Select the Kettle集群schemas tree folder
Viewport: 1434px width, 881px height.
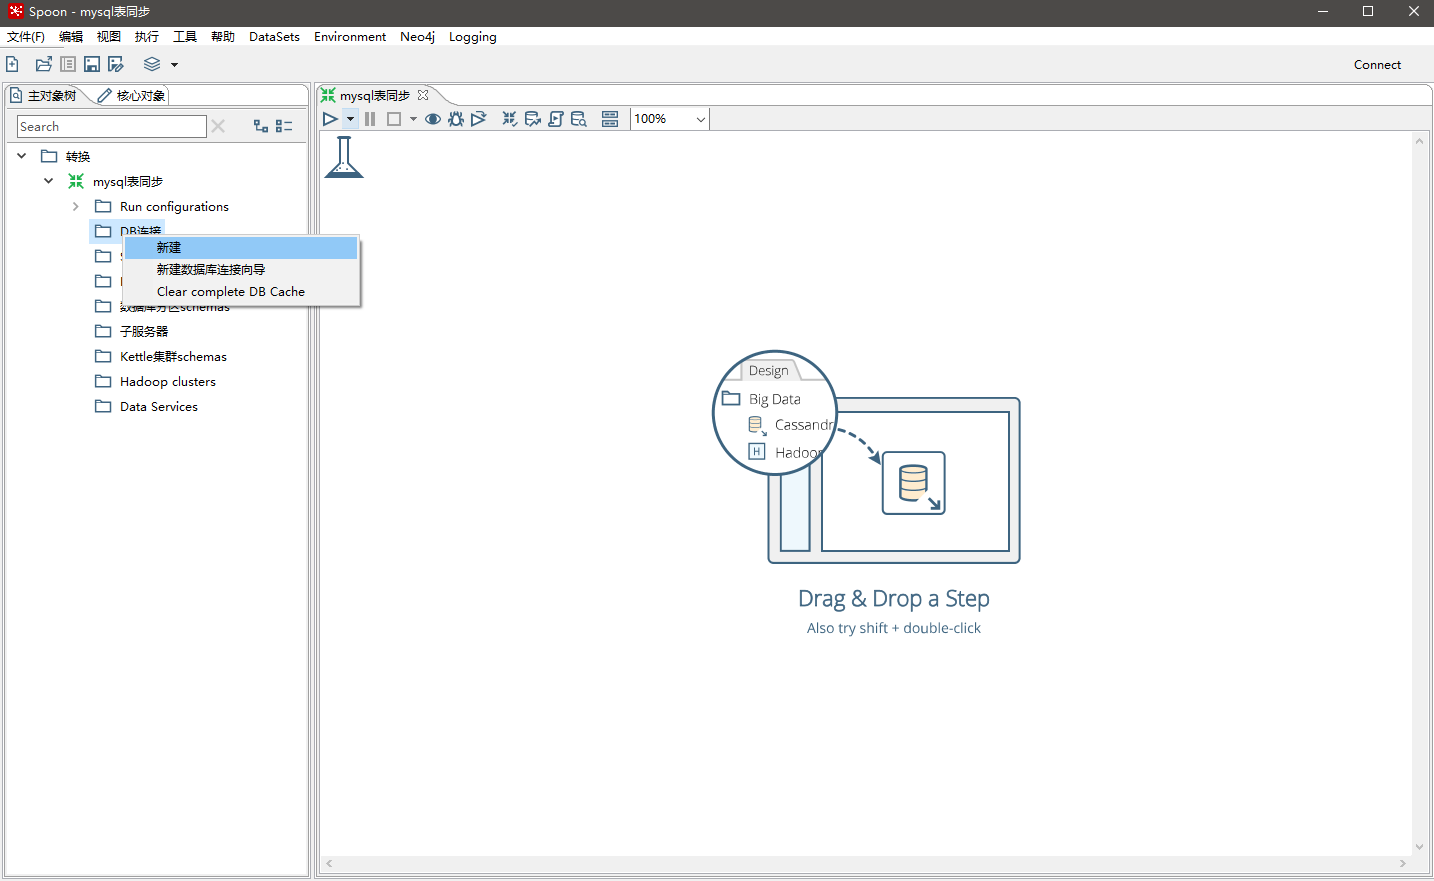[x=173, y=357]
